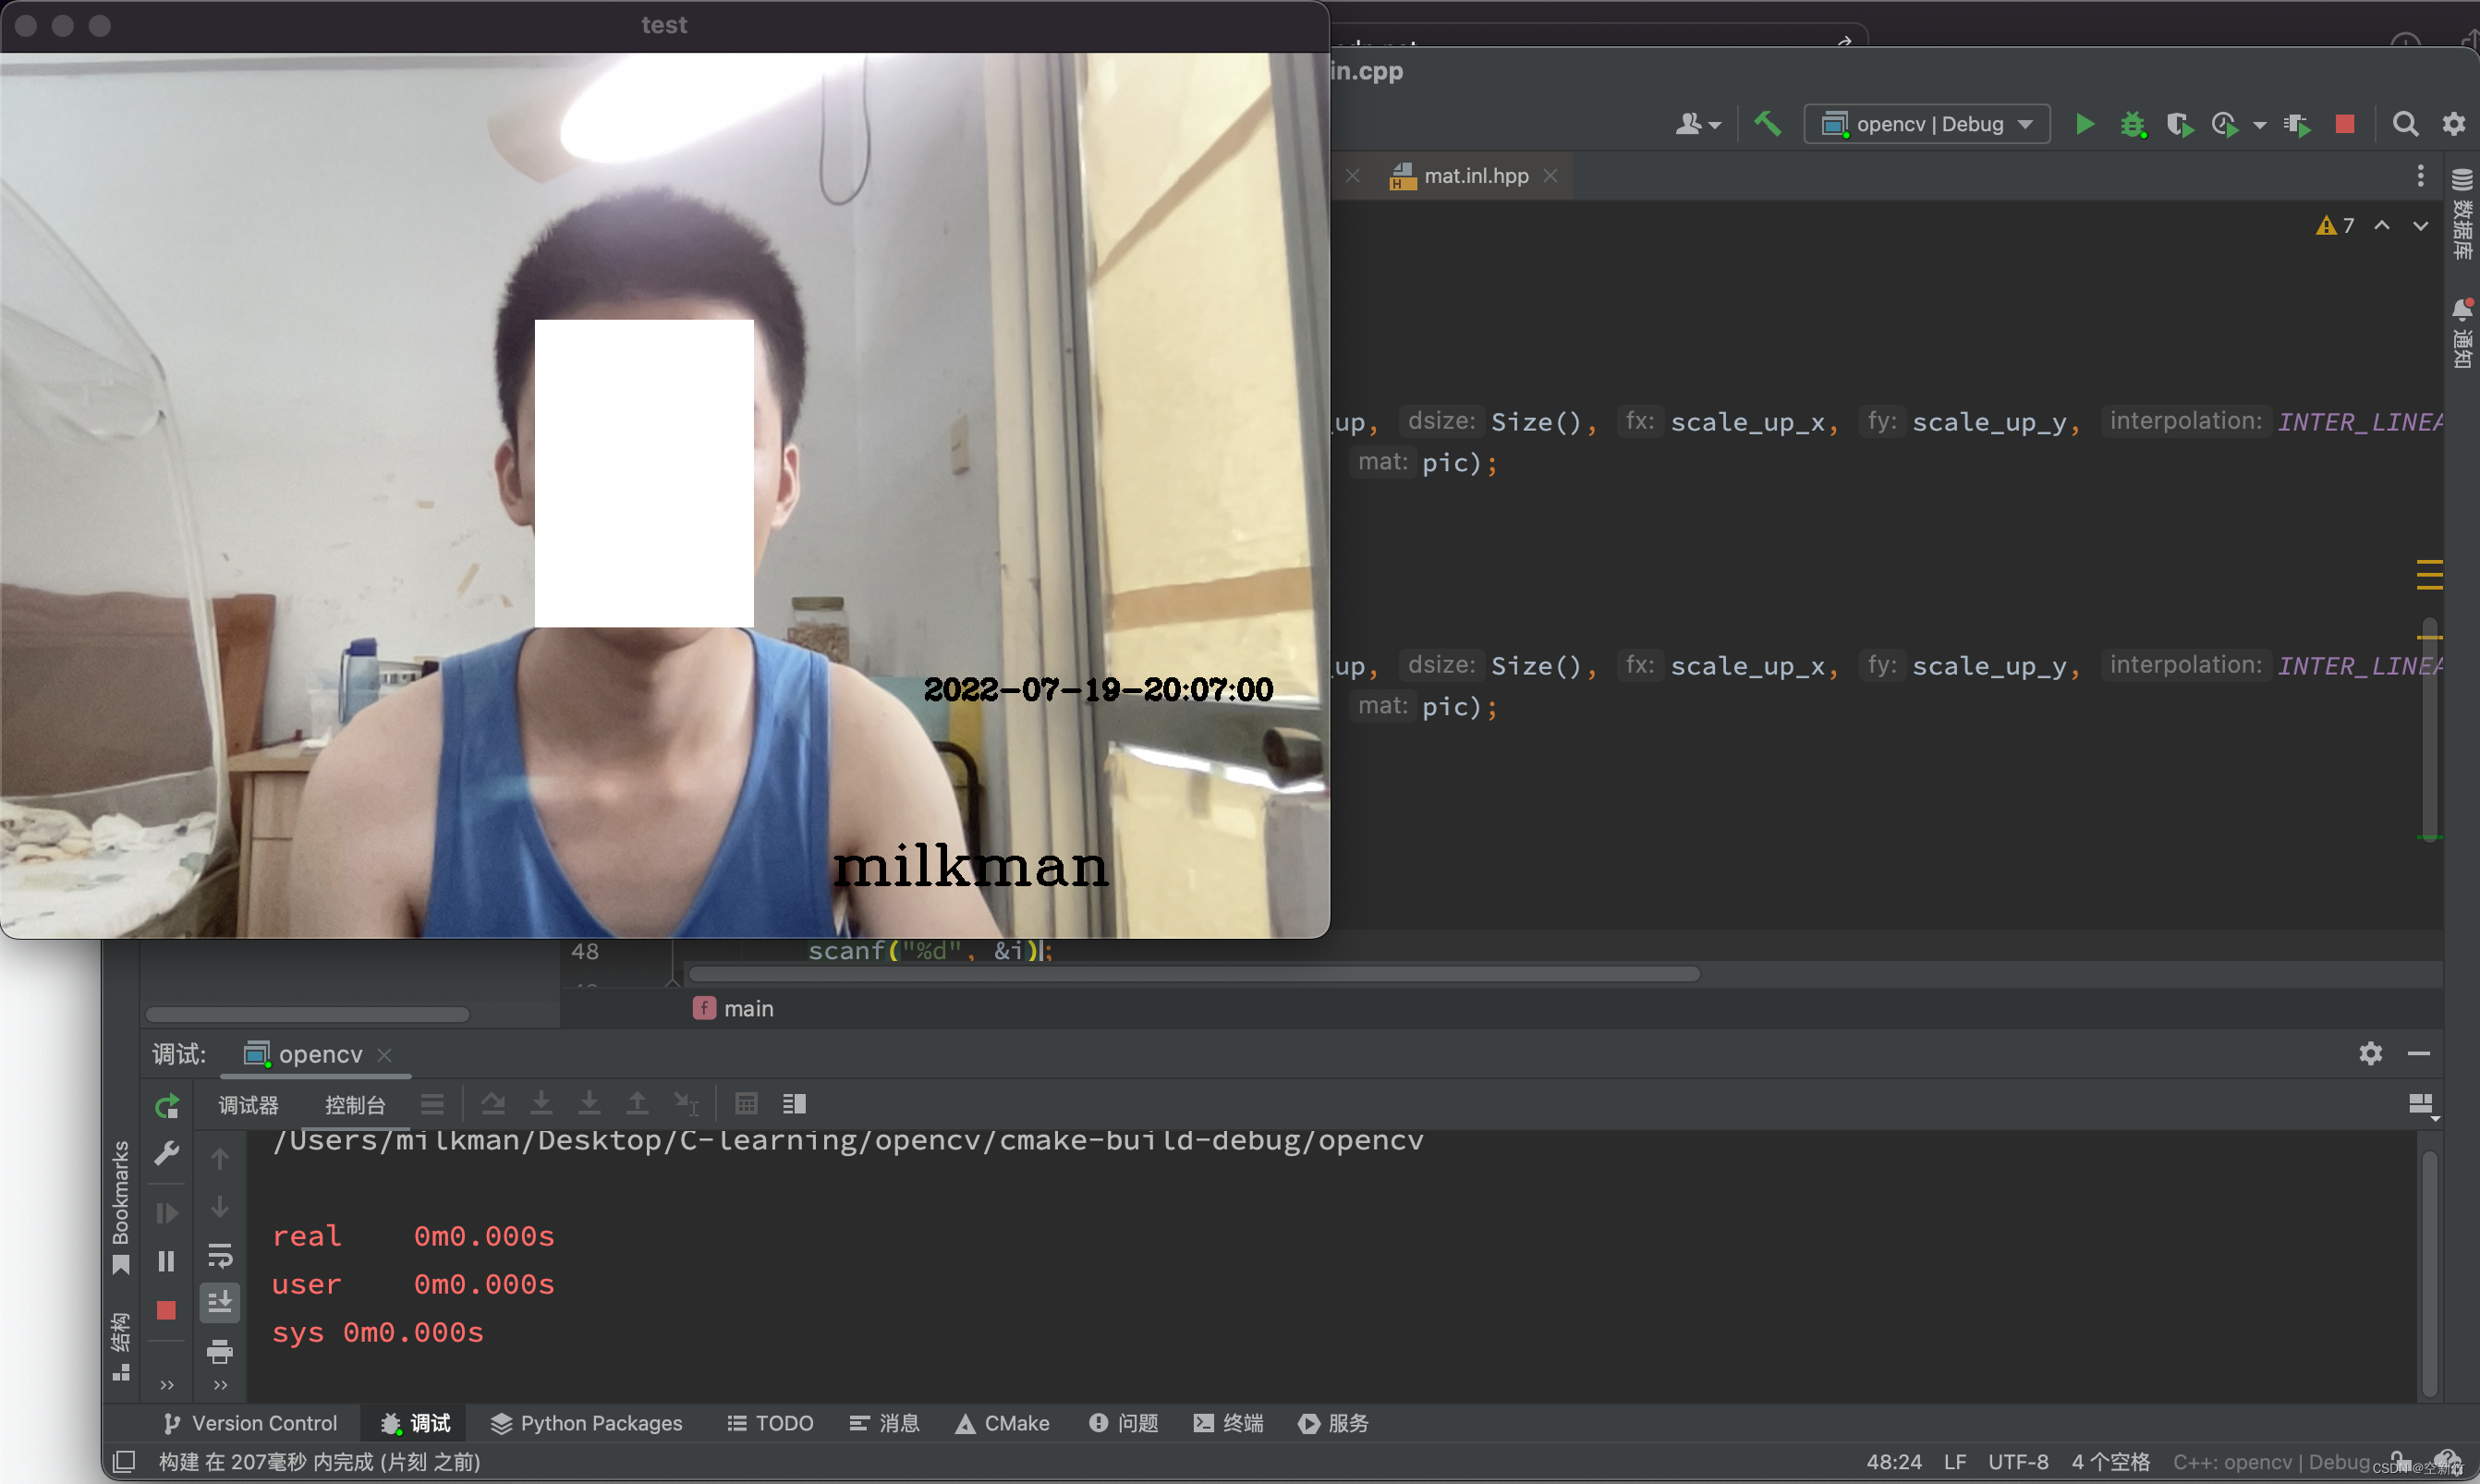Viewport: 2480px width, 1484px height.
Task: Click the editor horizontal scrollbar
Action: (x=1194, y=974)
